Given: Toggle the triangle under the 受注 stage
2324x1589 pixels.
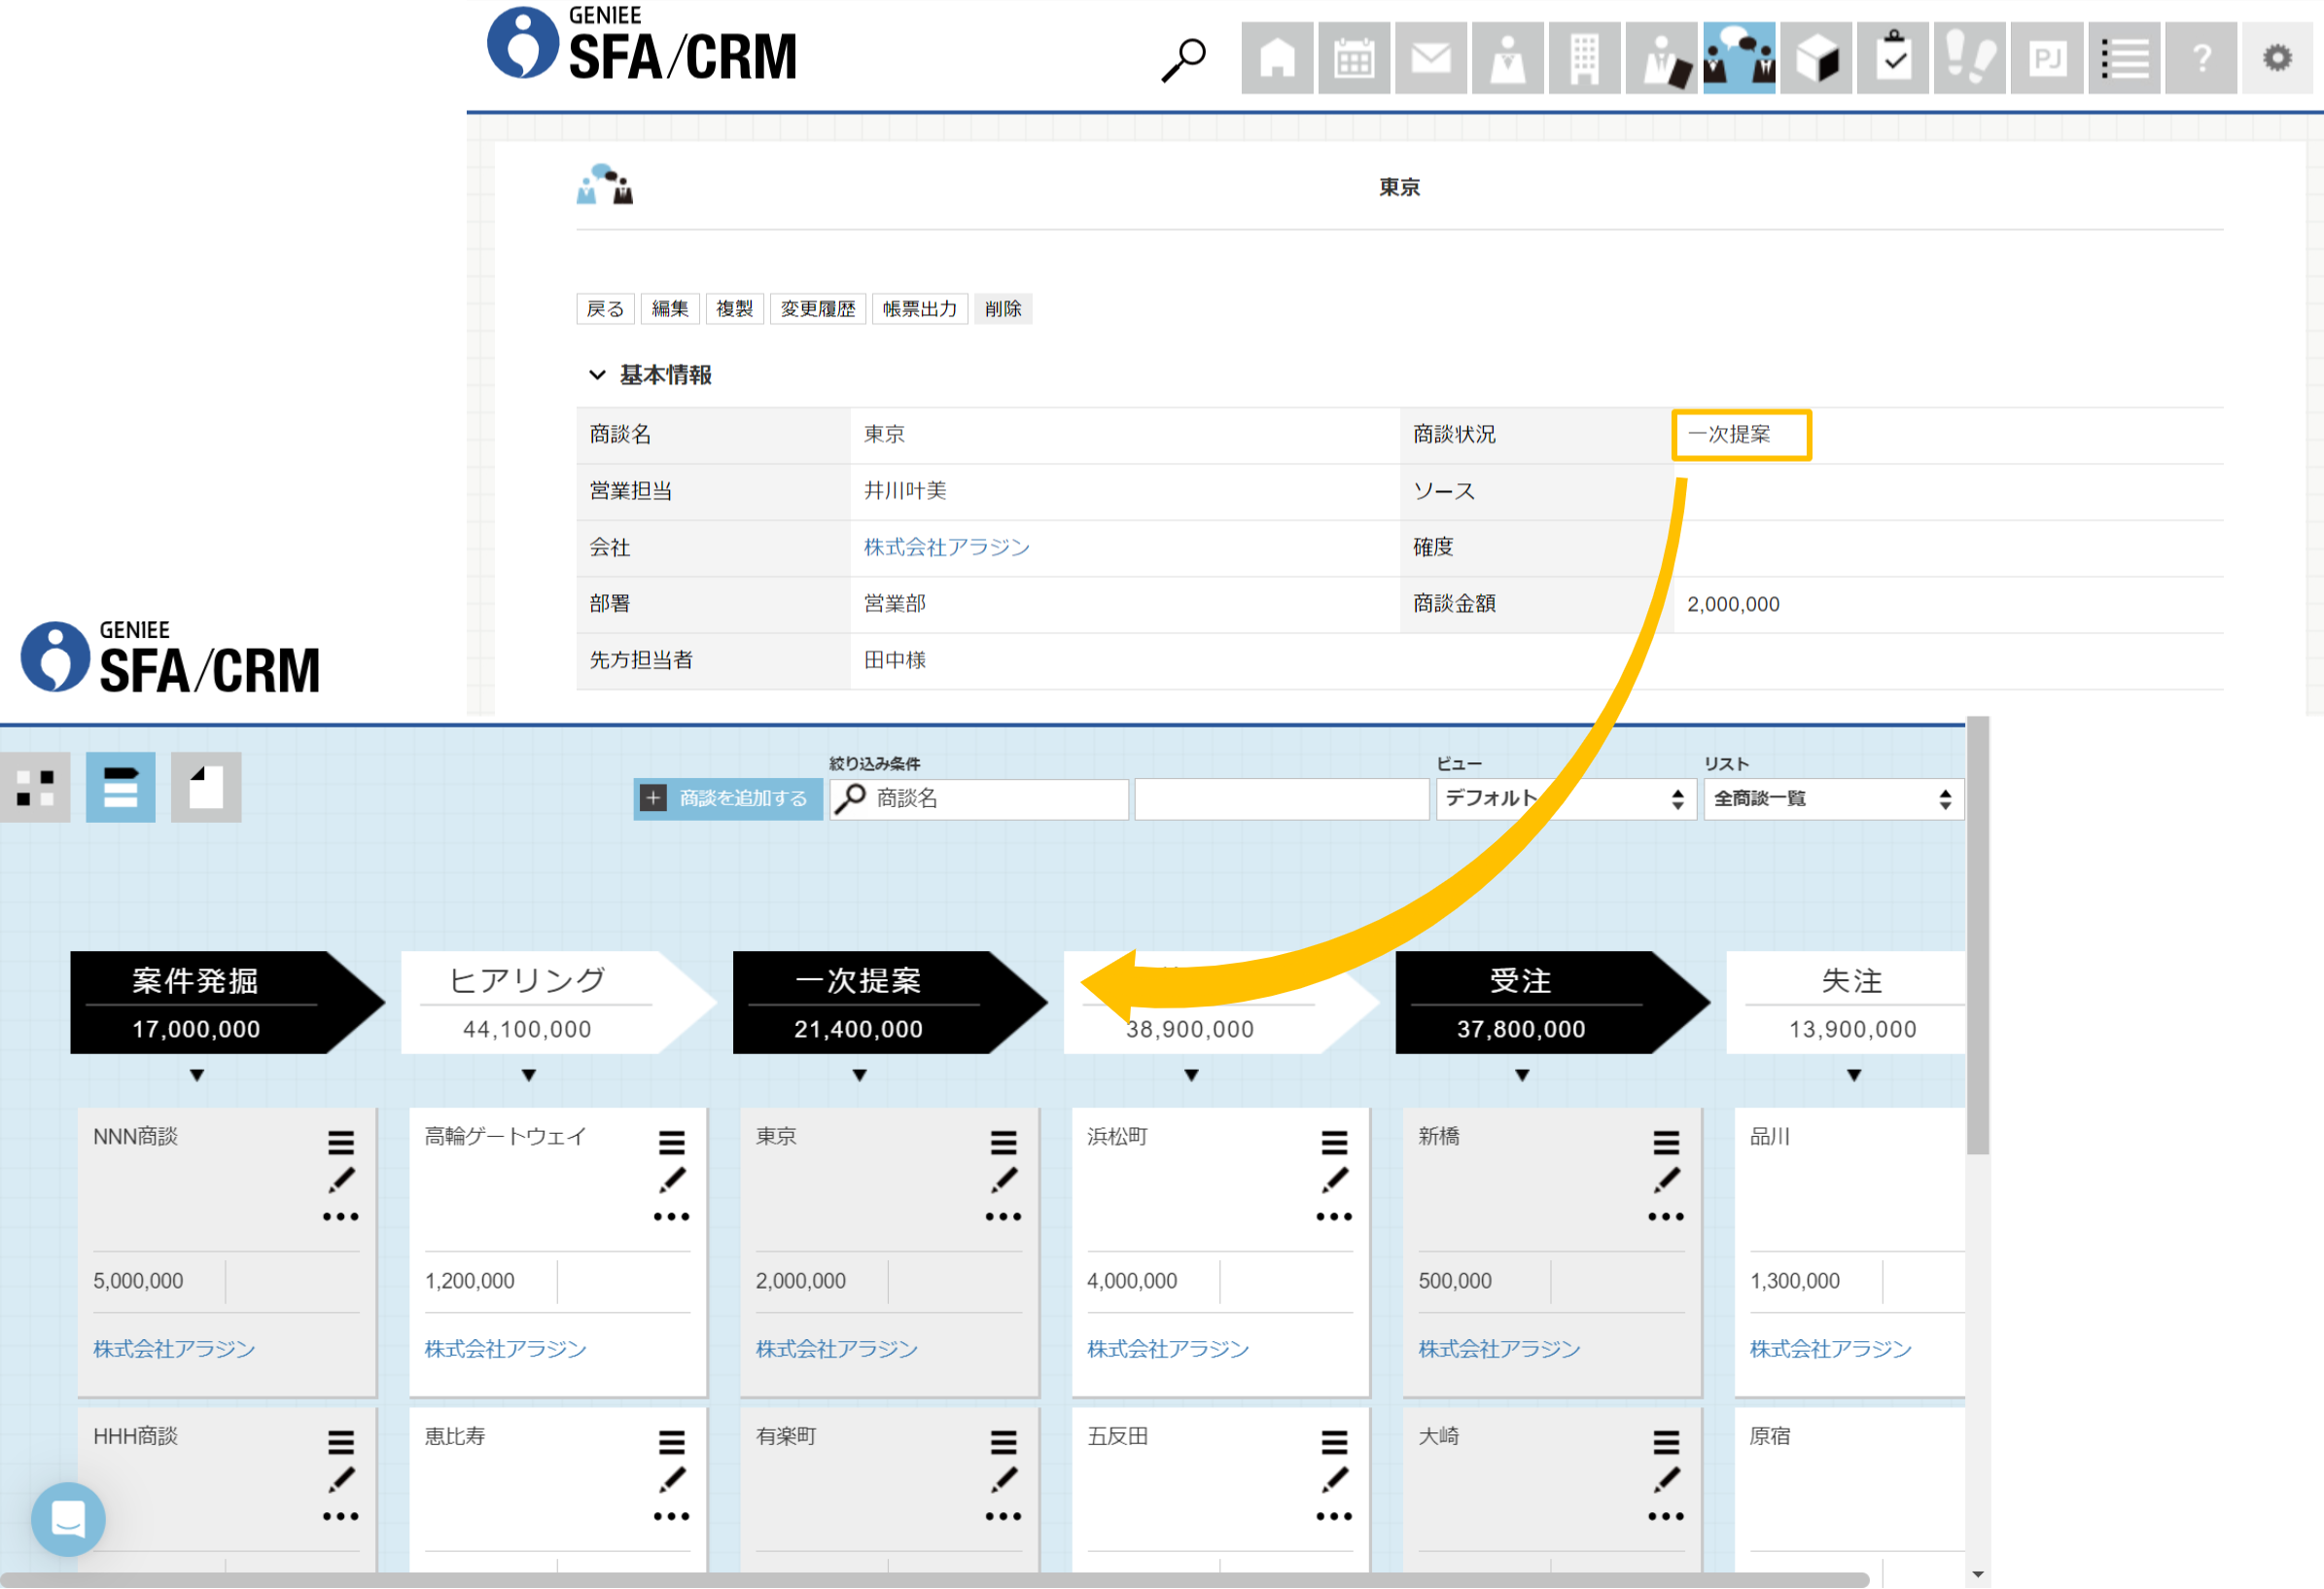Looking at the screenshot, I should 1522,1076.
